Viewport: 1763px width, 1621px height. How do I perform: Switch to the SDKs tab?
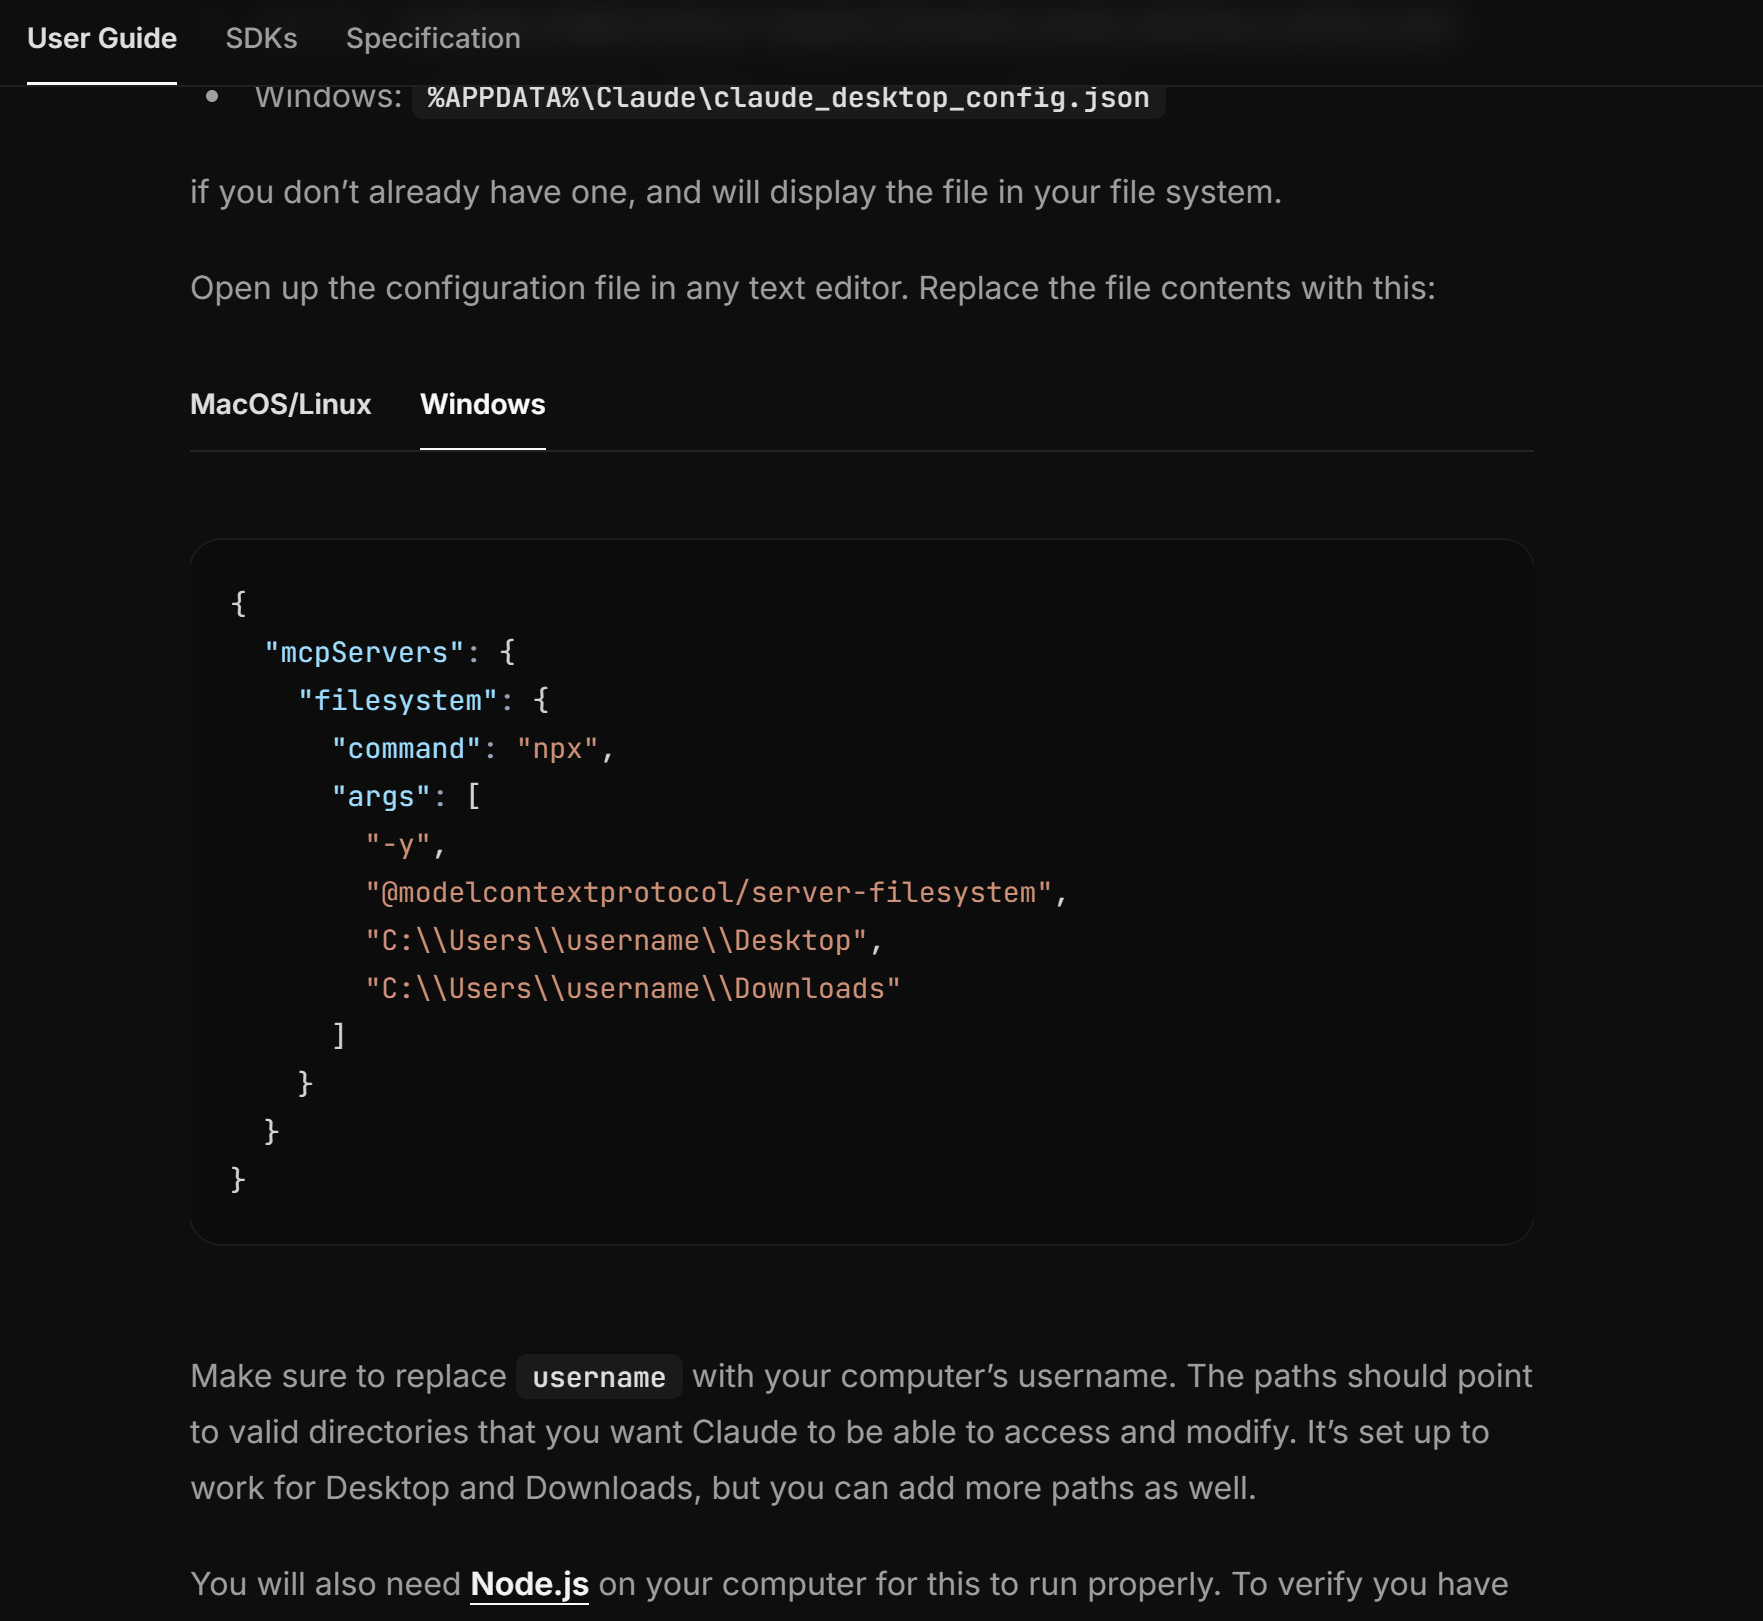click(x=261, y=38)
